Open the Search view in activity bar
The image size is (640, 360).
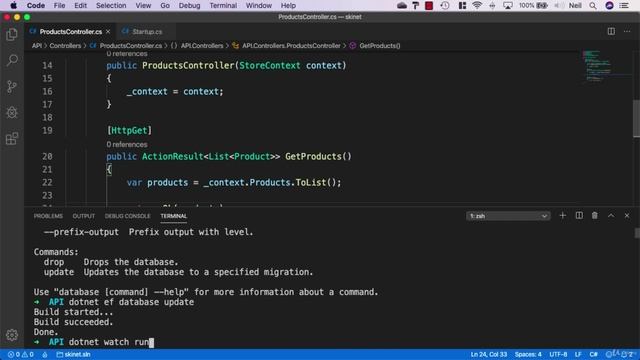coord(12,60)
